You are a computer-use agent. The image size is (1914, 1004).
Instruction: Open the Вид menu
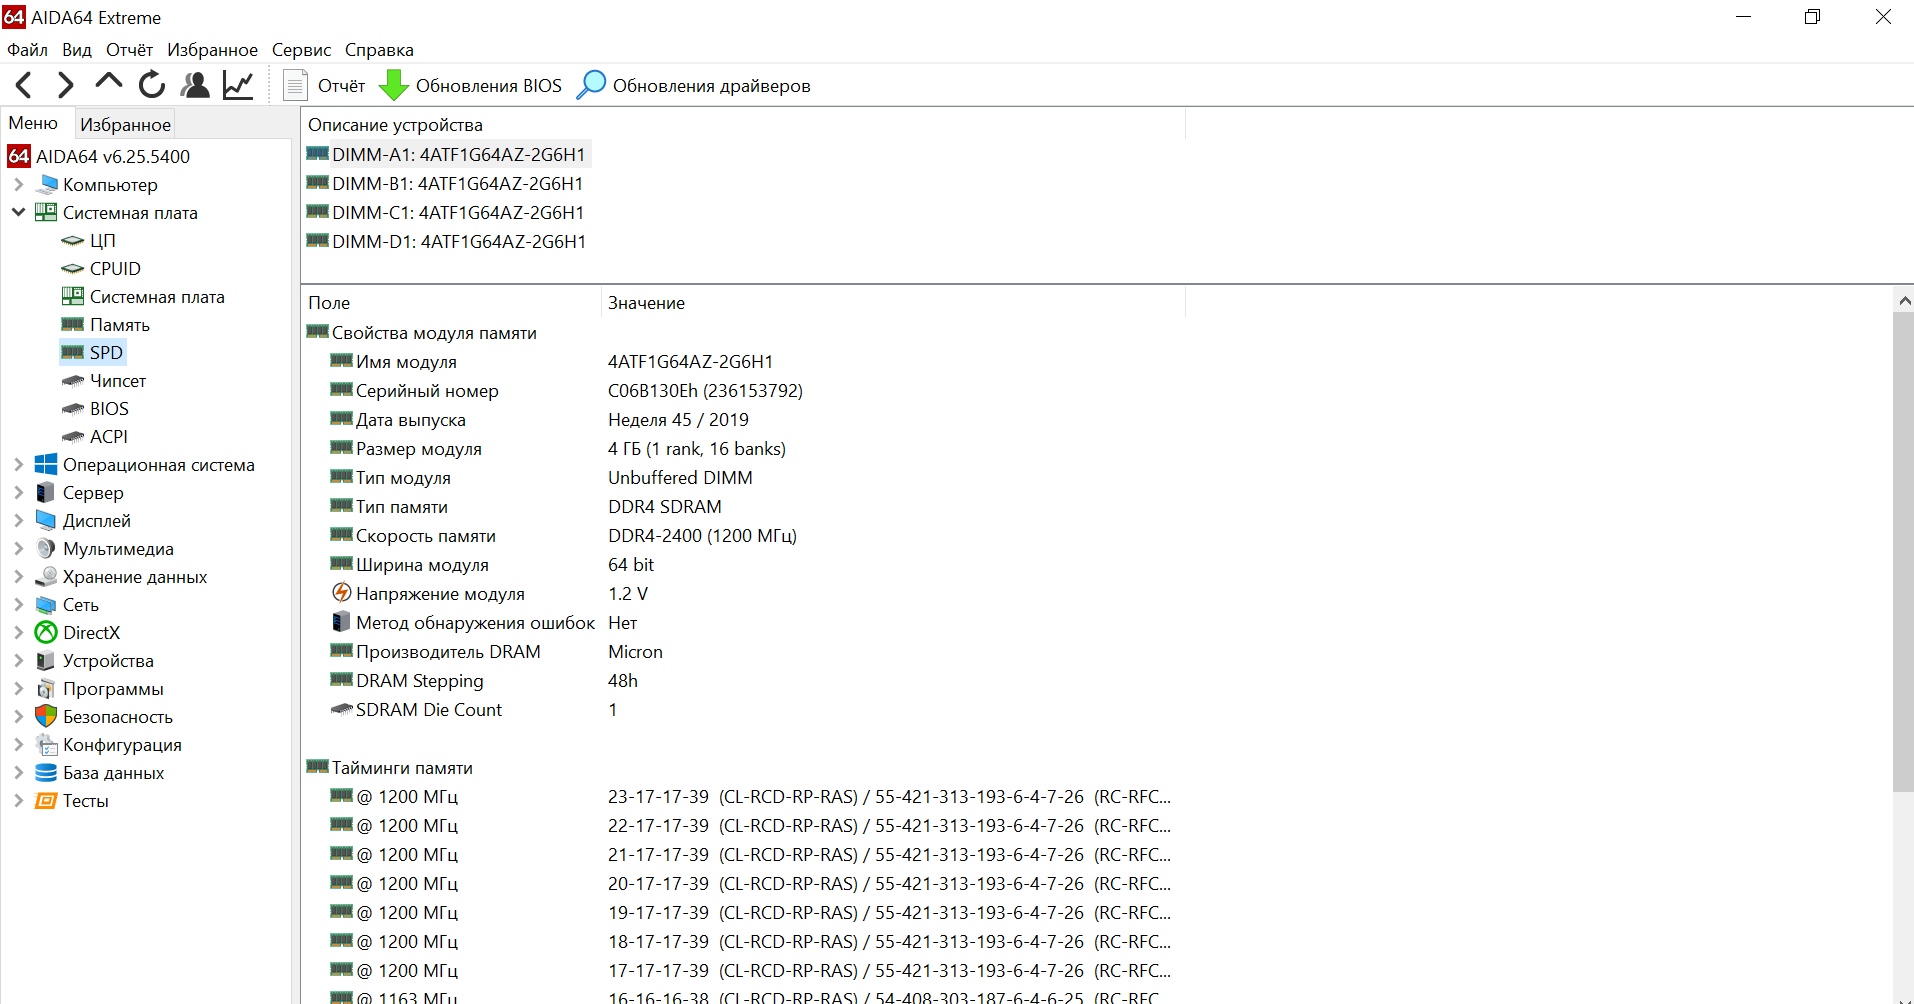(77, 50)
